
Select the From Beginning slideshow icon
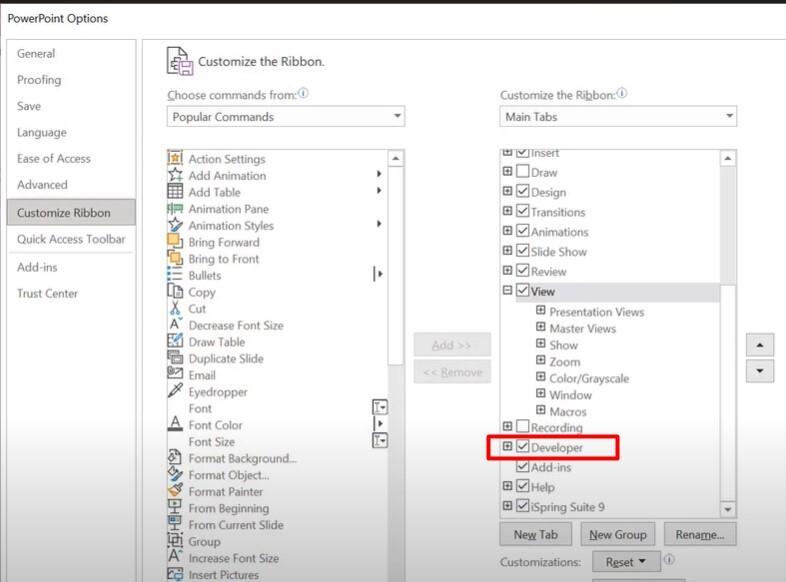(x=175, y=507)
